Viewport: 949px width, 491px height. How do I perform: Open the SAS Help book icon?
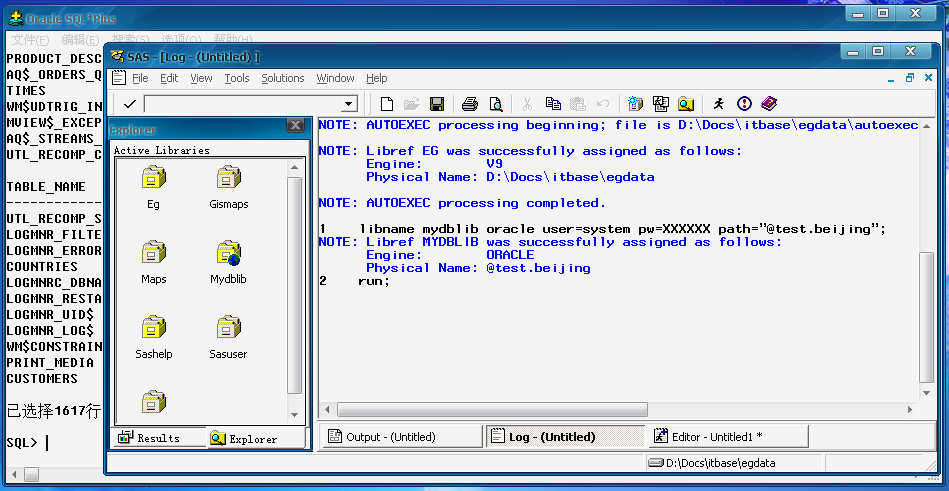pos(768,104)
